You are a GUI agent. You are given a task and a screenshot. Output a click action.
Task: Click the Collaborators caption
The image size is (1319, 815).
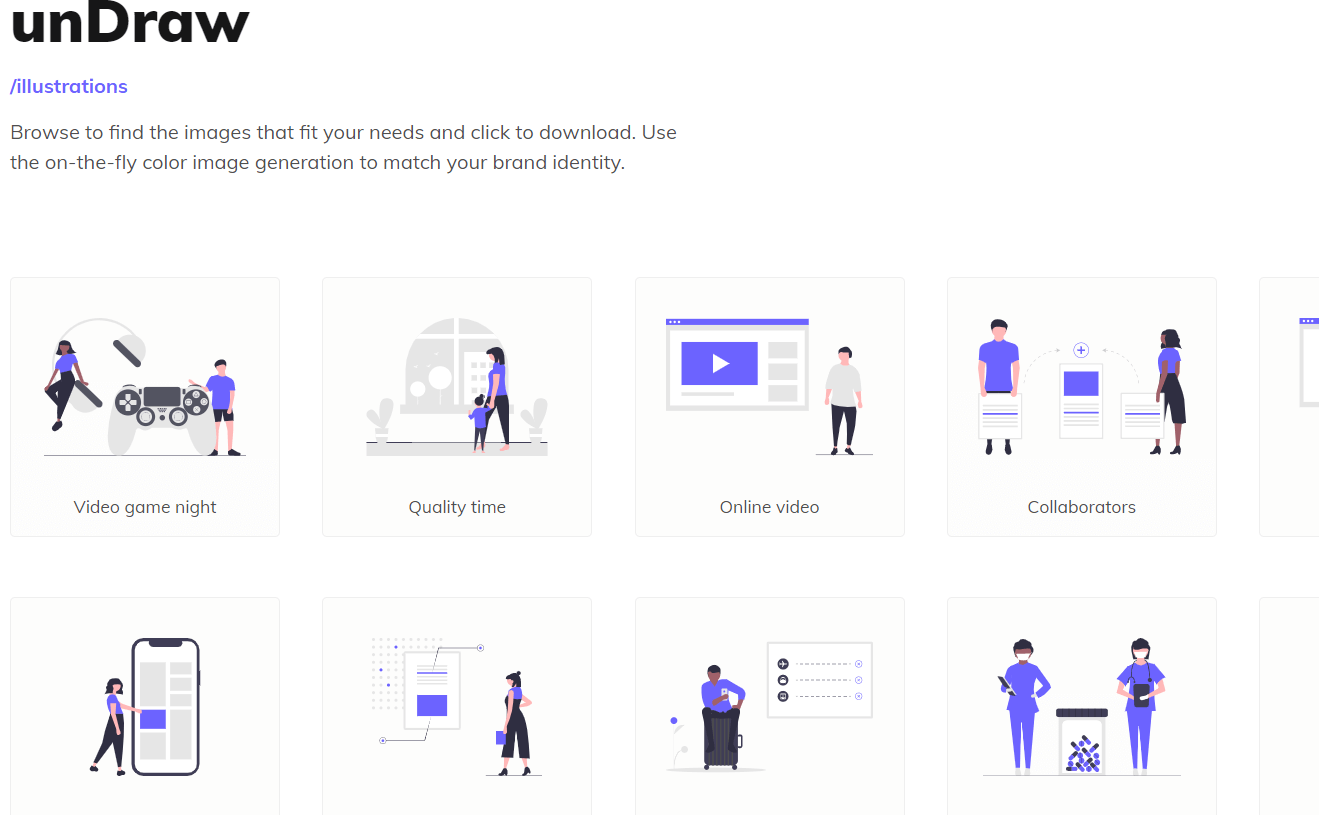[1082, 507]
